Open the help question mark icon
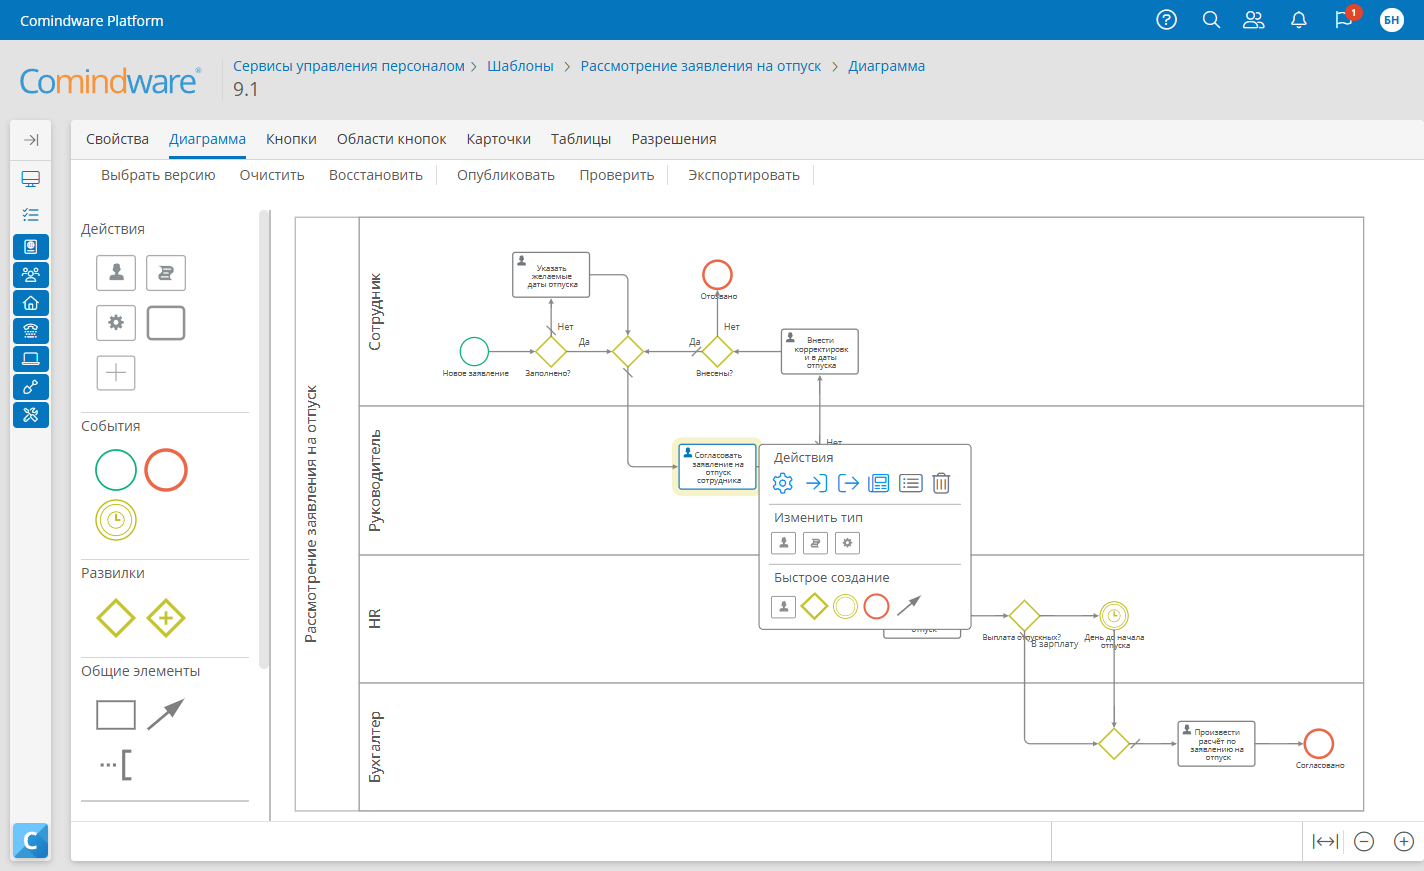The width and height of the screenshot is (1424, 871). coord(1166,20)
